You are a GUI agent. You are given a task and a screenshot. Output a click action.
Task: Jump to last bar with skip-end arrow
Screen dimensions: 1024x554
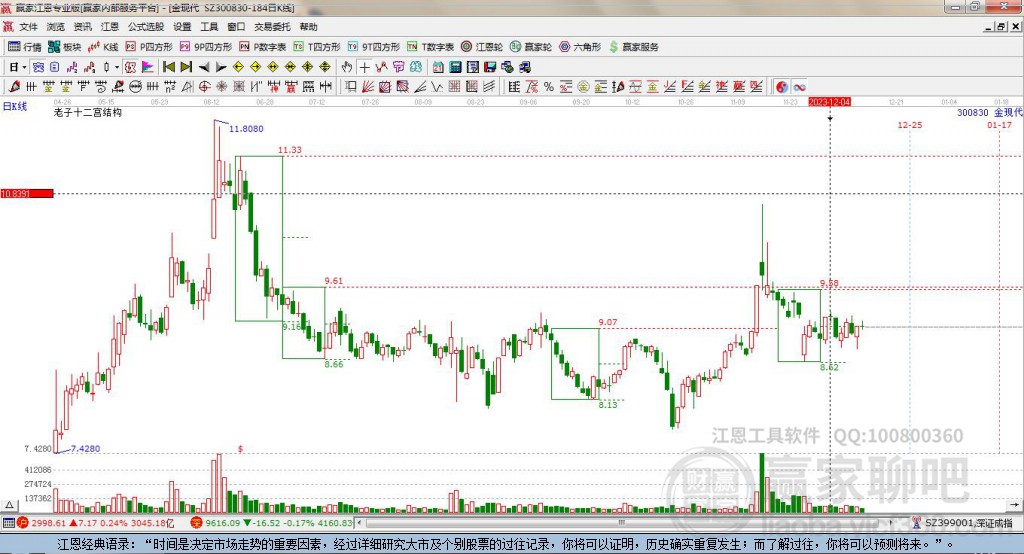click(186, 67)
